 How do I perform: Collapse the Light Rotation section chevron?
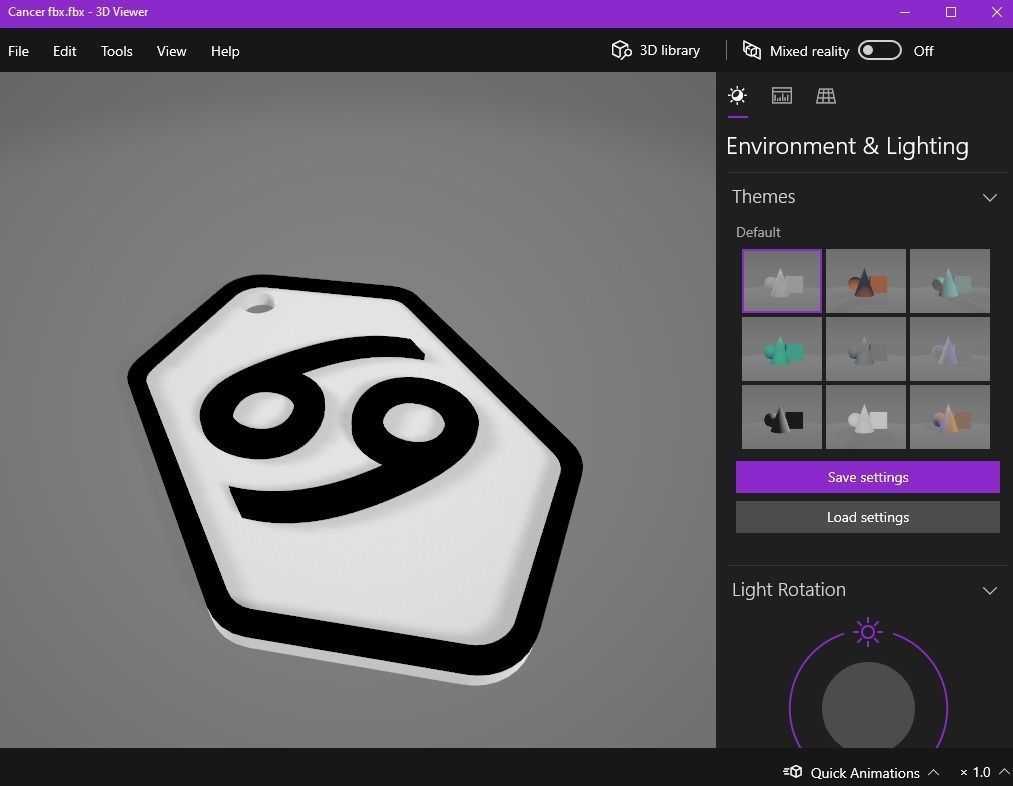click(x=989, y=590)
